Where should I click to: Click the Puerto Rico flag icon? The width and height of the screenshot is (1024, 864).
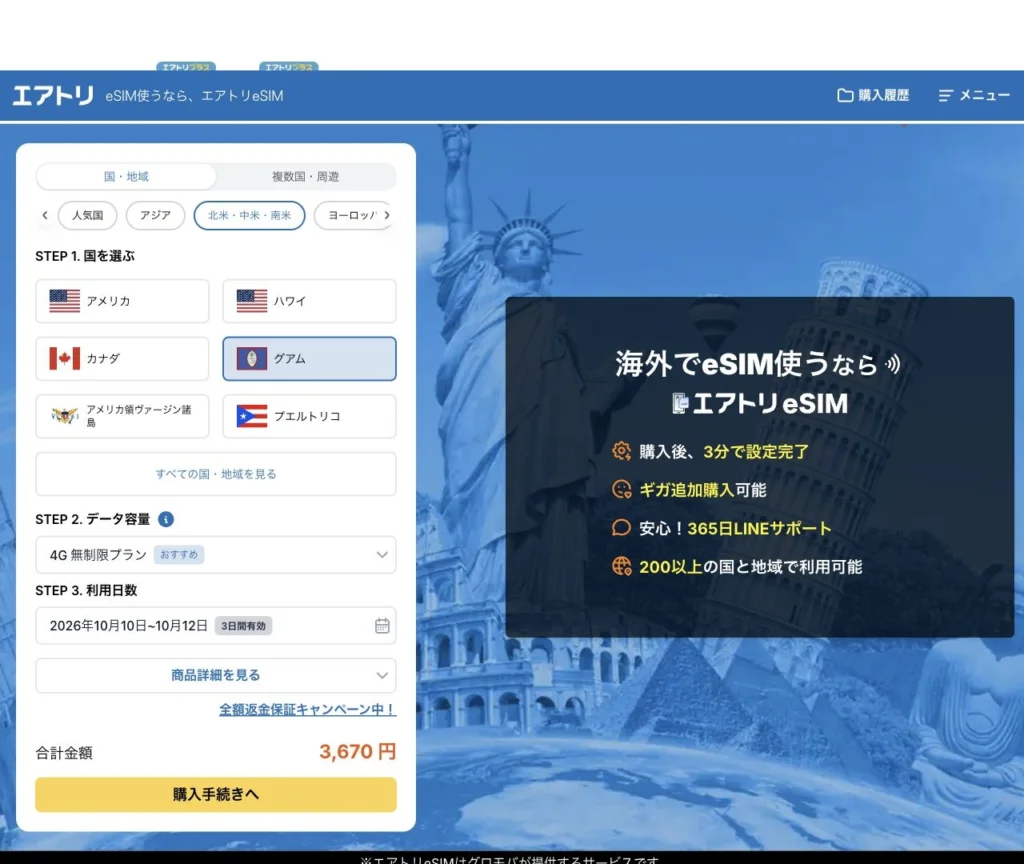point(252,416)
